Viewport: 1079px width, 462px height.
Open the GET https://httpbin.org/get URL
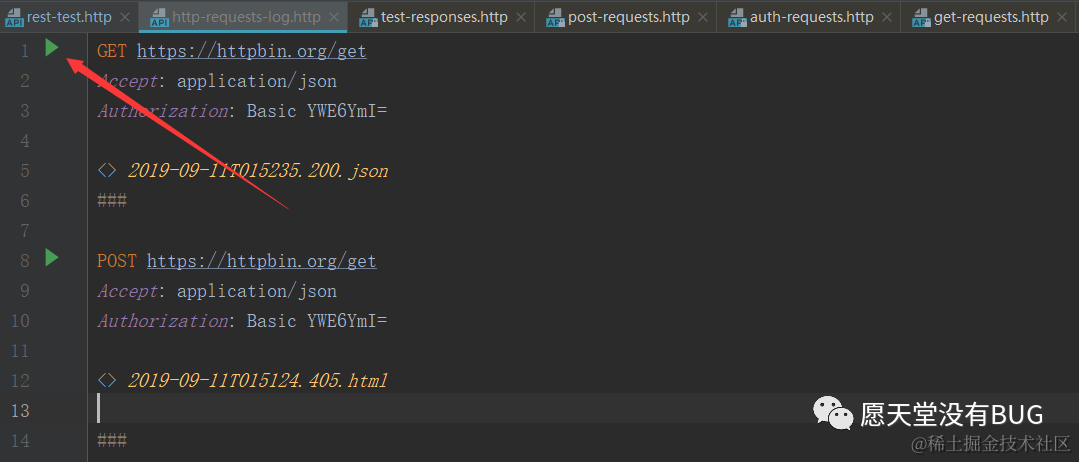251,51
